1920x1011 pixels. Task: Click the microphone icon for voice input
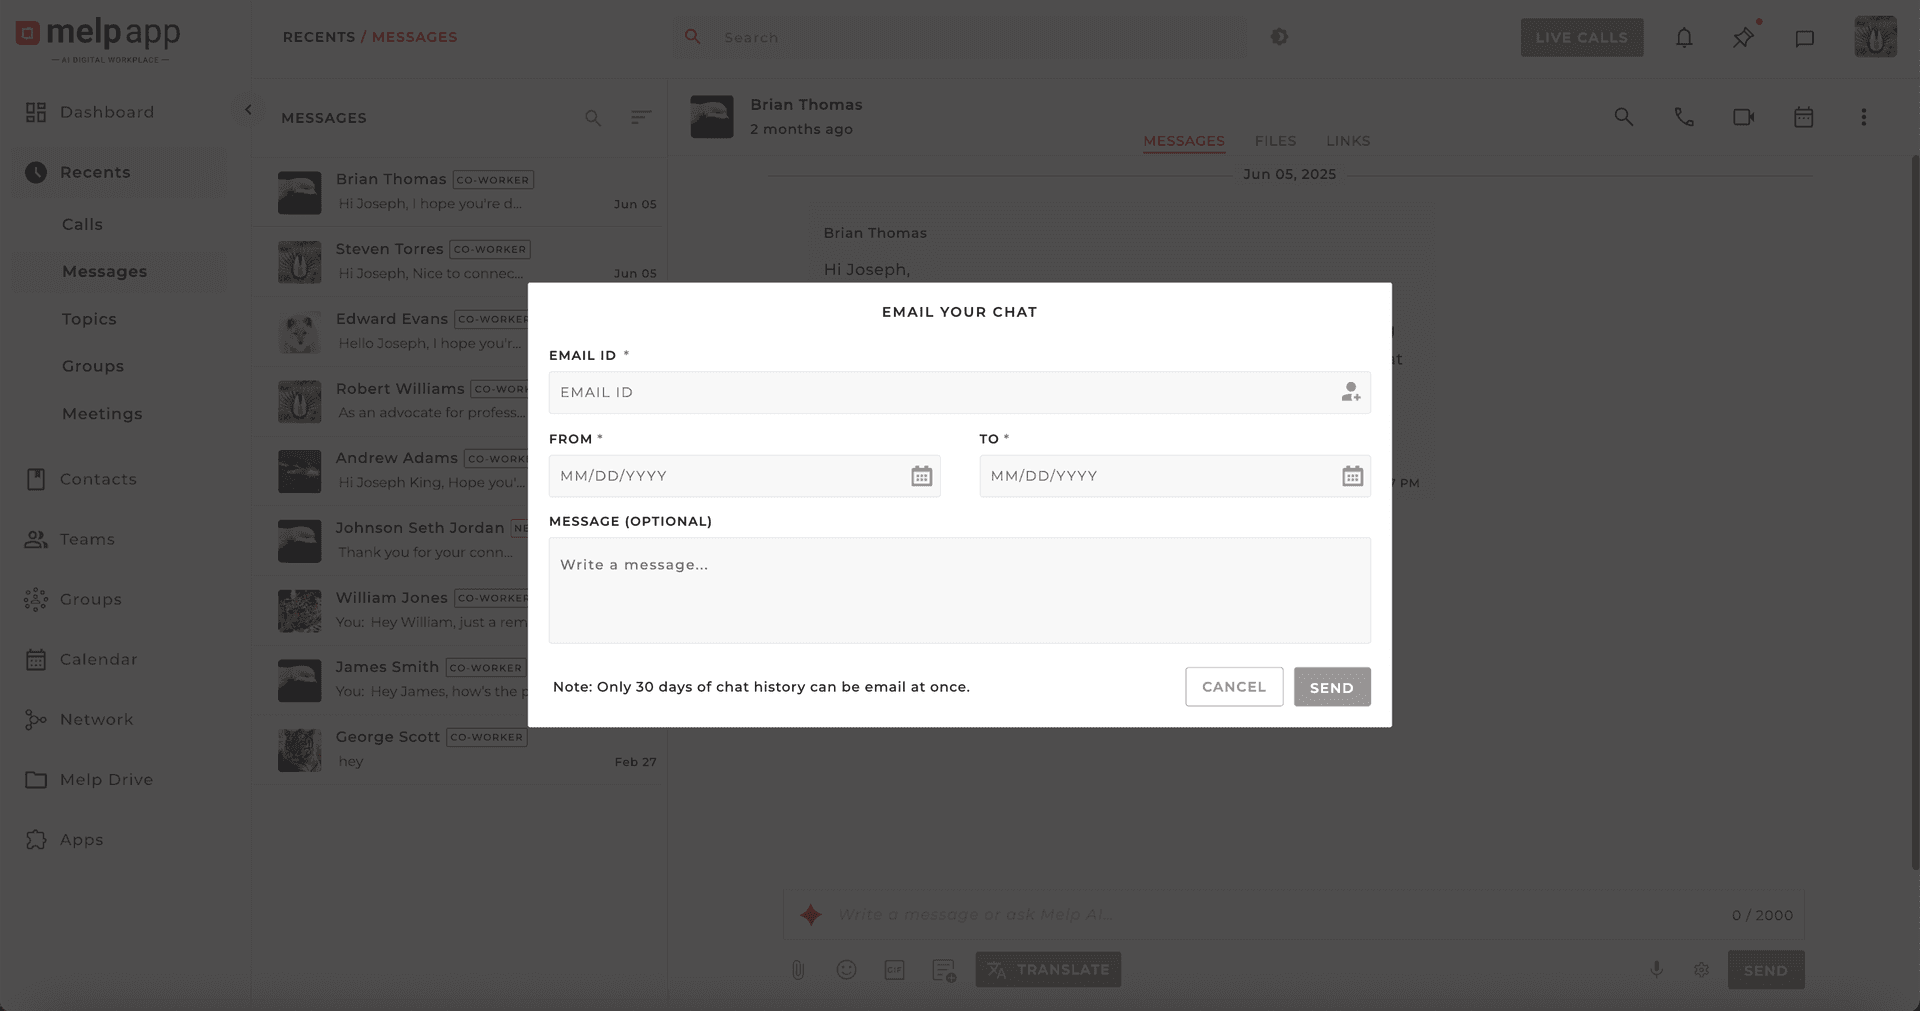[x=1656, y=969]
